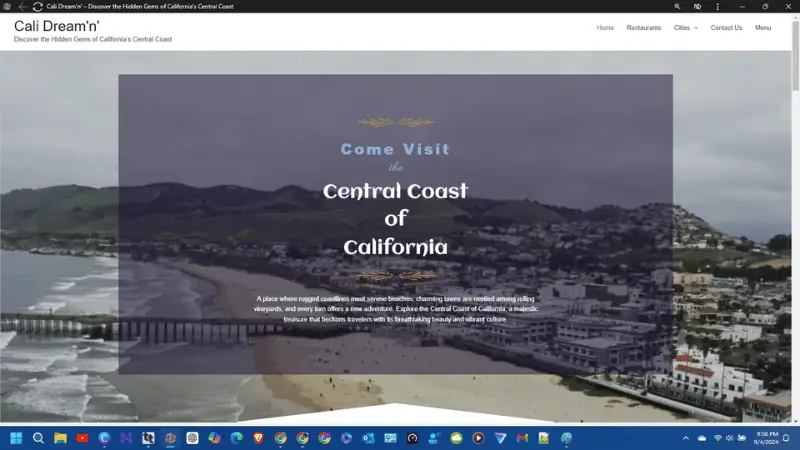
Task: Click the vertical page scrollbar thumb
Action: 795,54
